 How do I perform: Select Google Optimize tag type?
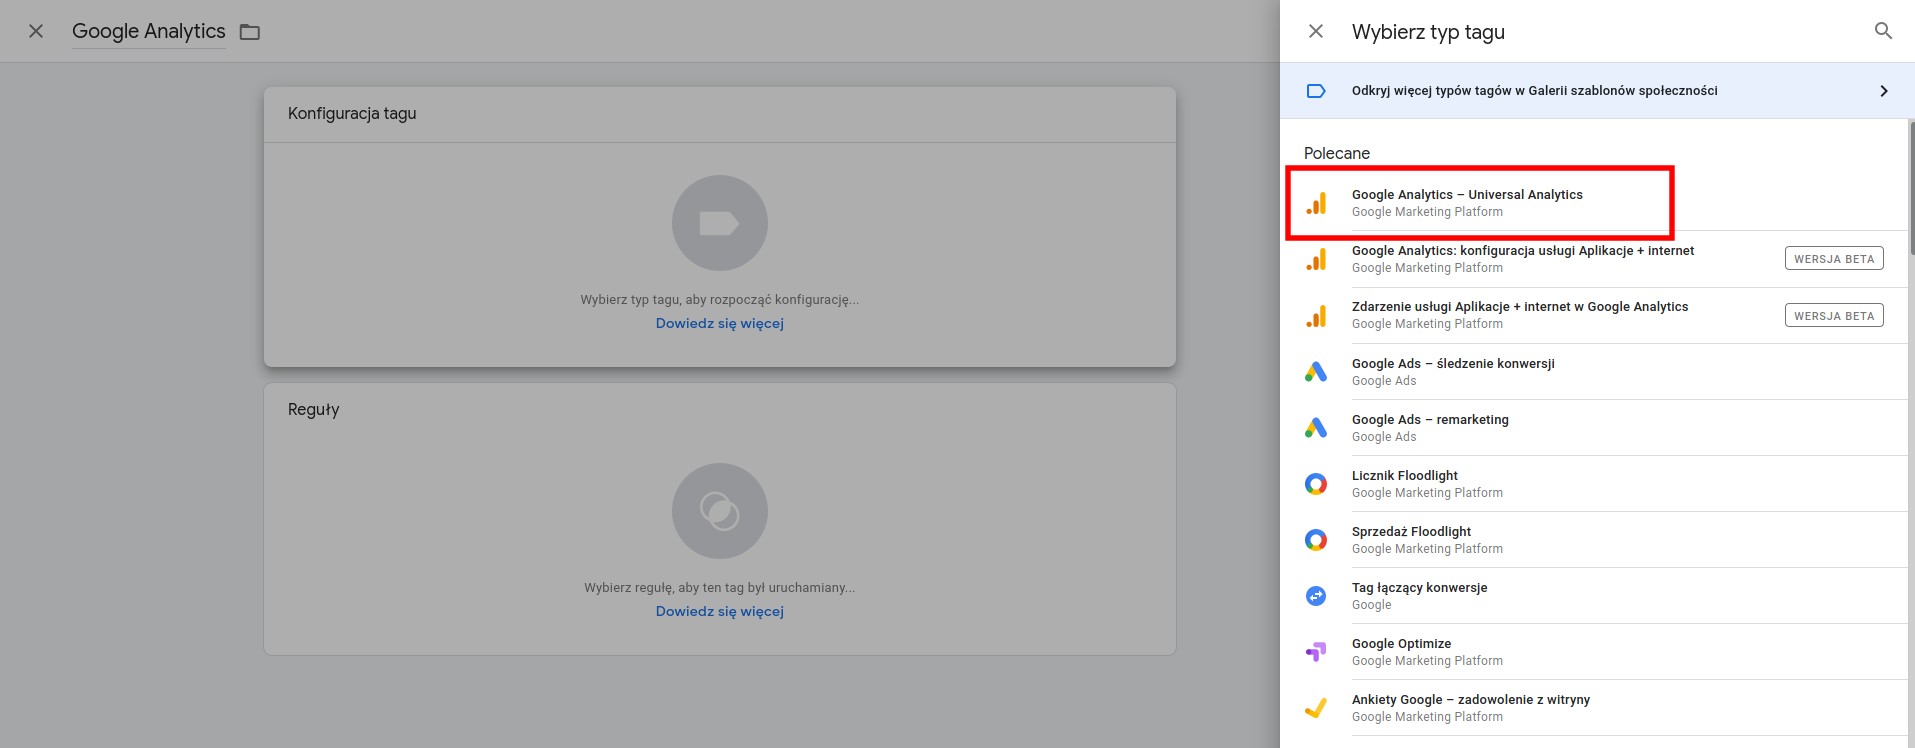[x=1596, y=652]
